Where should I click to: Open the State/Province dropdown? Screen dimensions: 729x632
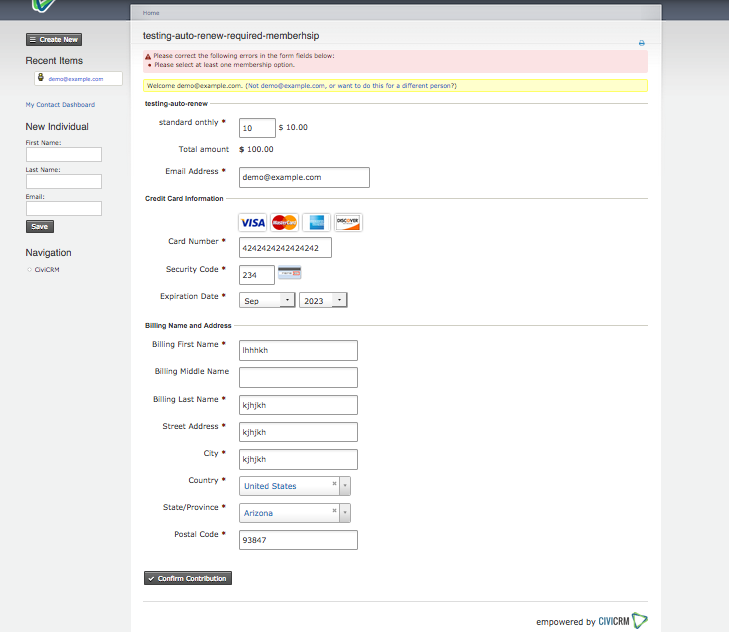pos(345,513)
